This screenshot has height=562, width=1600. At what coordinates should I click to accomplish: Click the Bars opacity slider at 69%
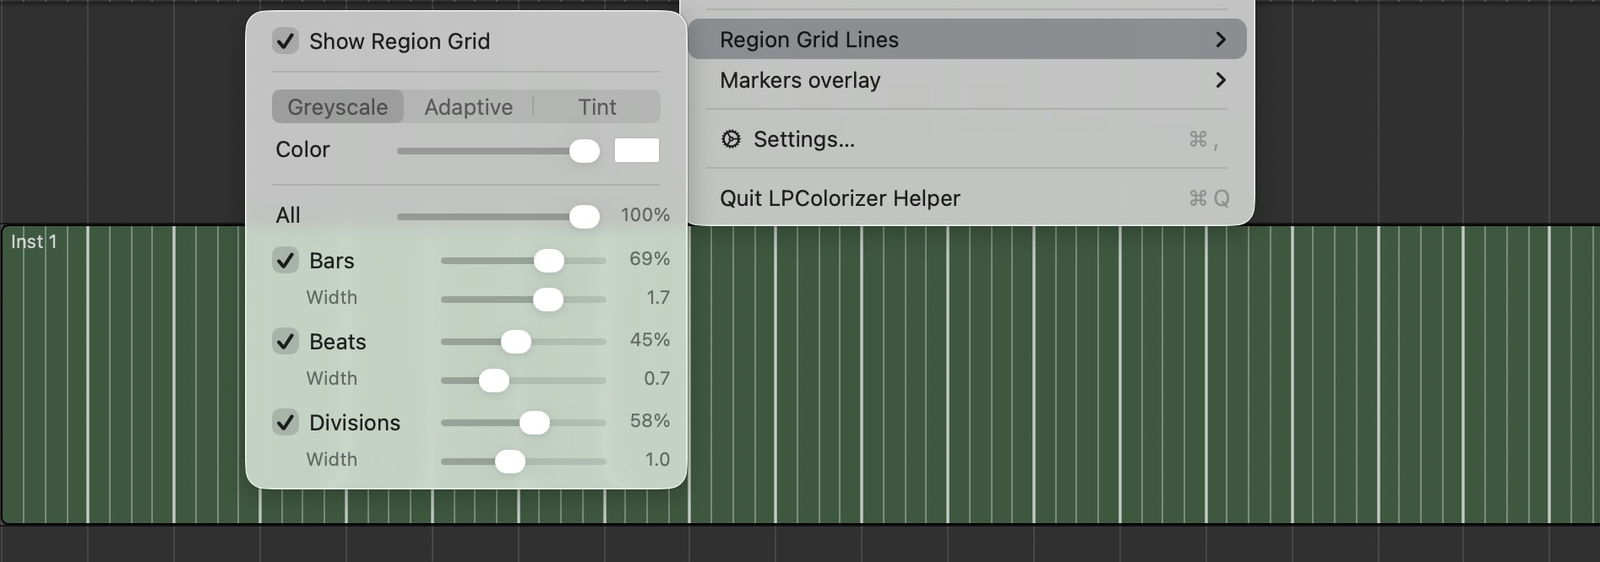pos(549,260)
